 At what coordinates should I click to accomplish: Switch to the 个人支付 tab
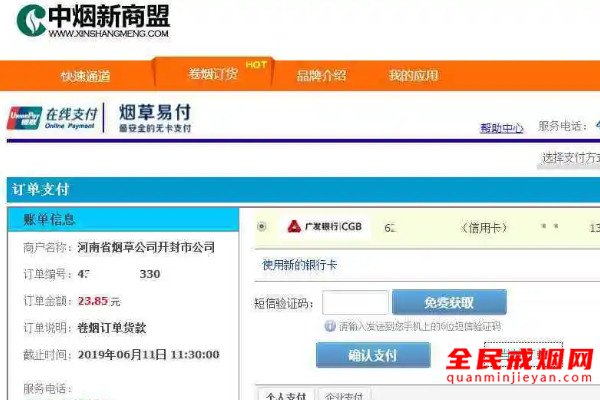coord(286,395)
